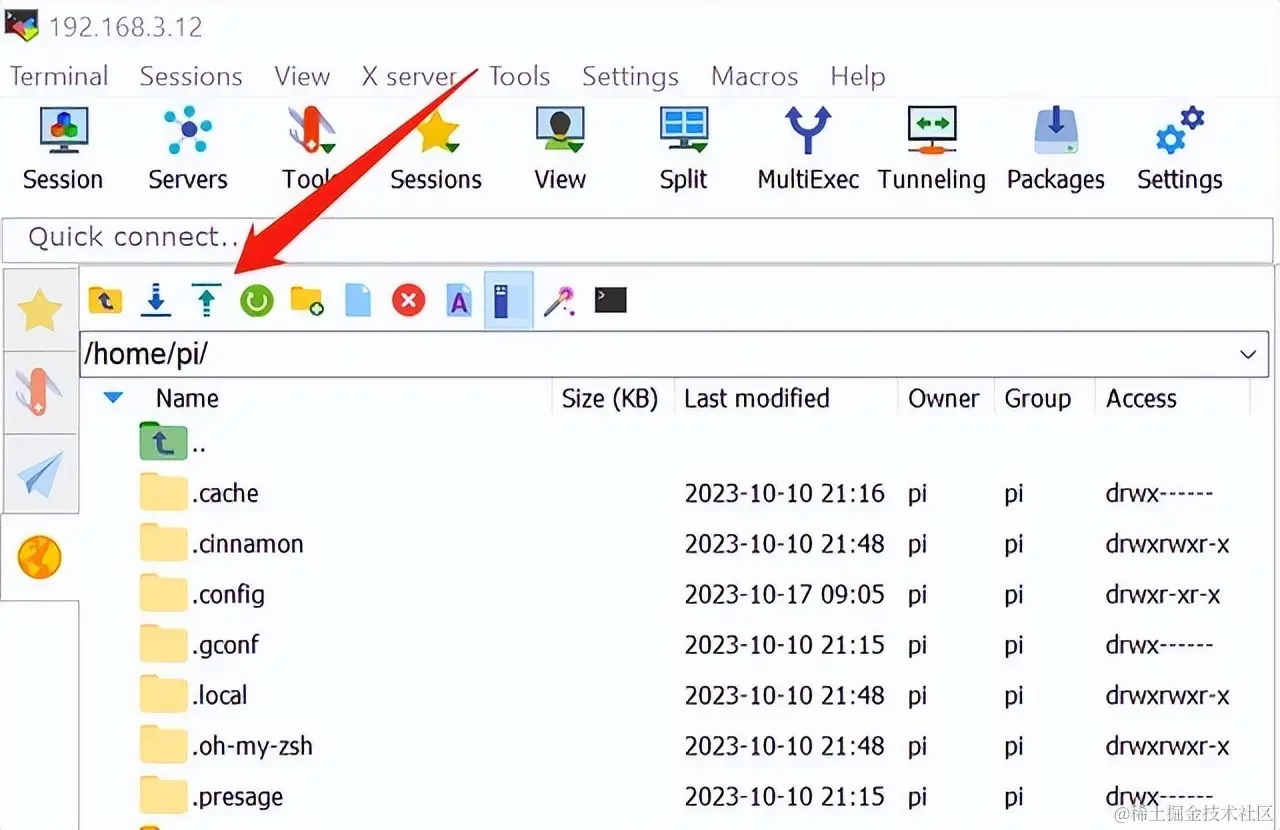Select the Swiss-knife tools sidebar tab

(x=40, y=392)
